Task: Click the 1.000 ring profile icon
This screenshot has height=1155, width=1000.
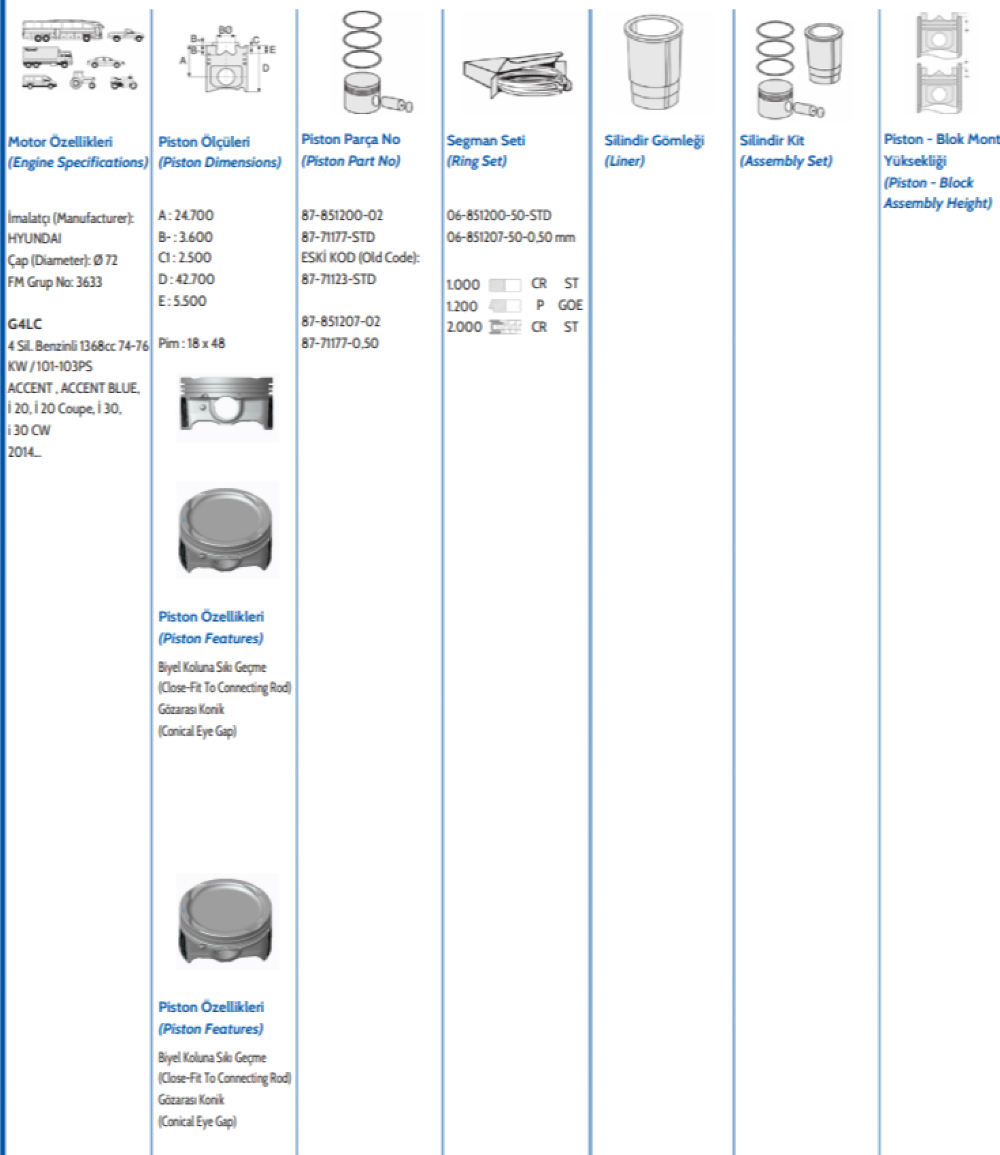Action: tap(507, 285)
